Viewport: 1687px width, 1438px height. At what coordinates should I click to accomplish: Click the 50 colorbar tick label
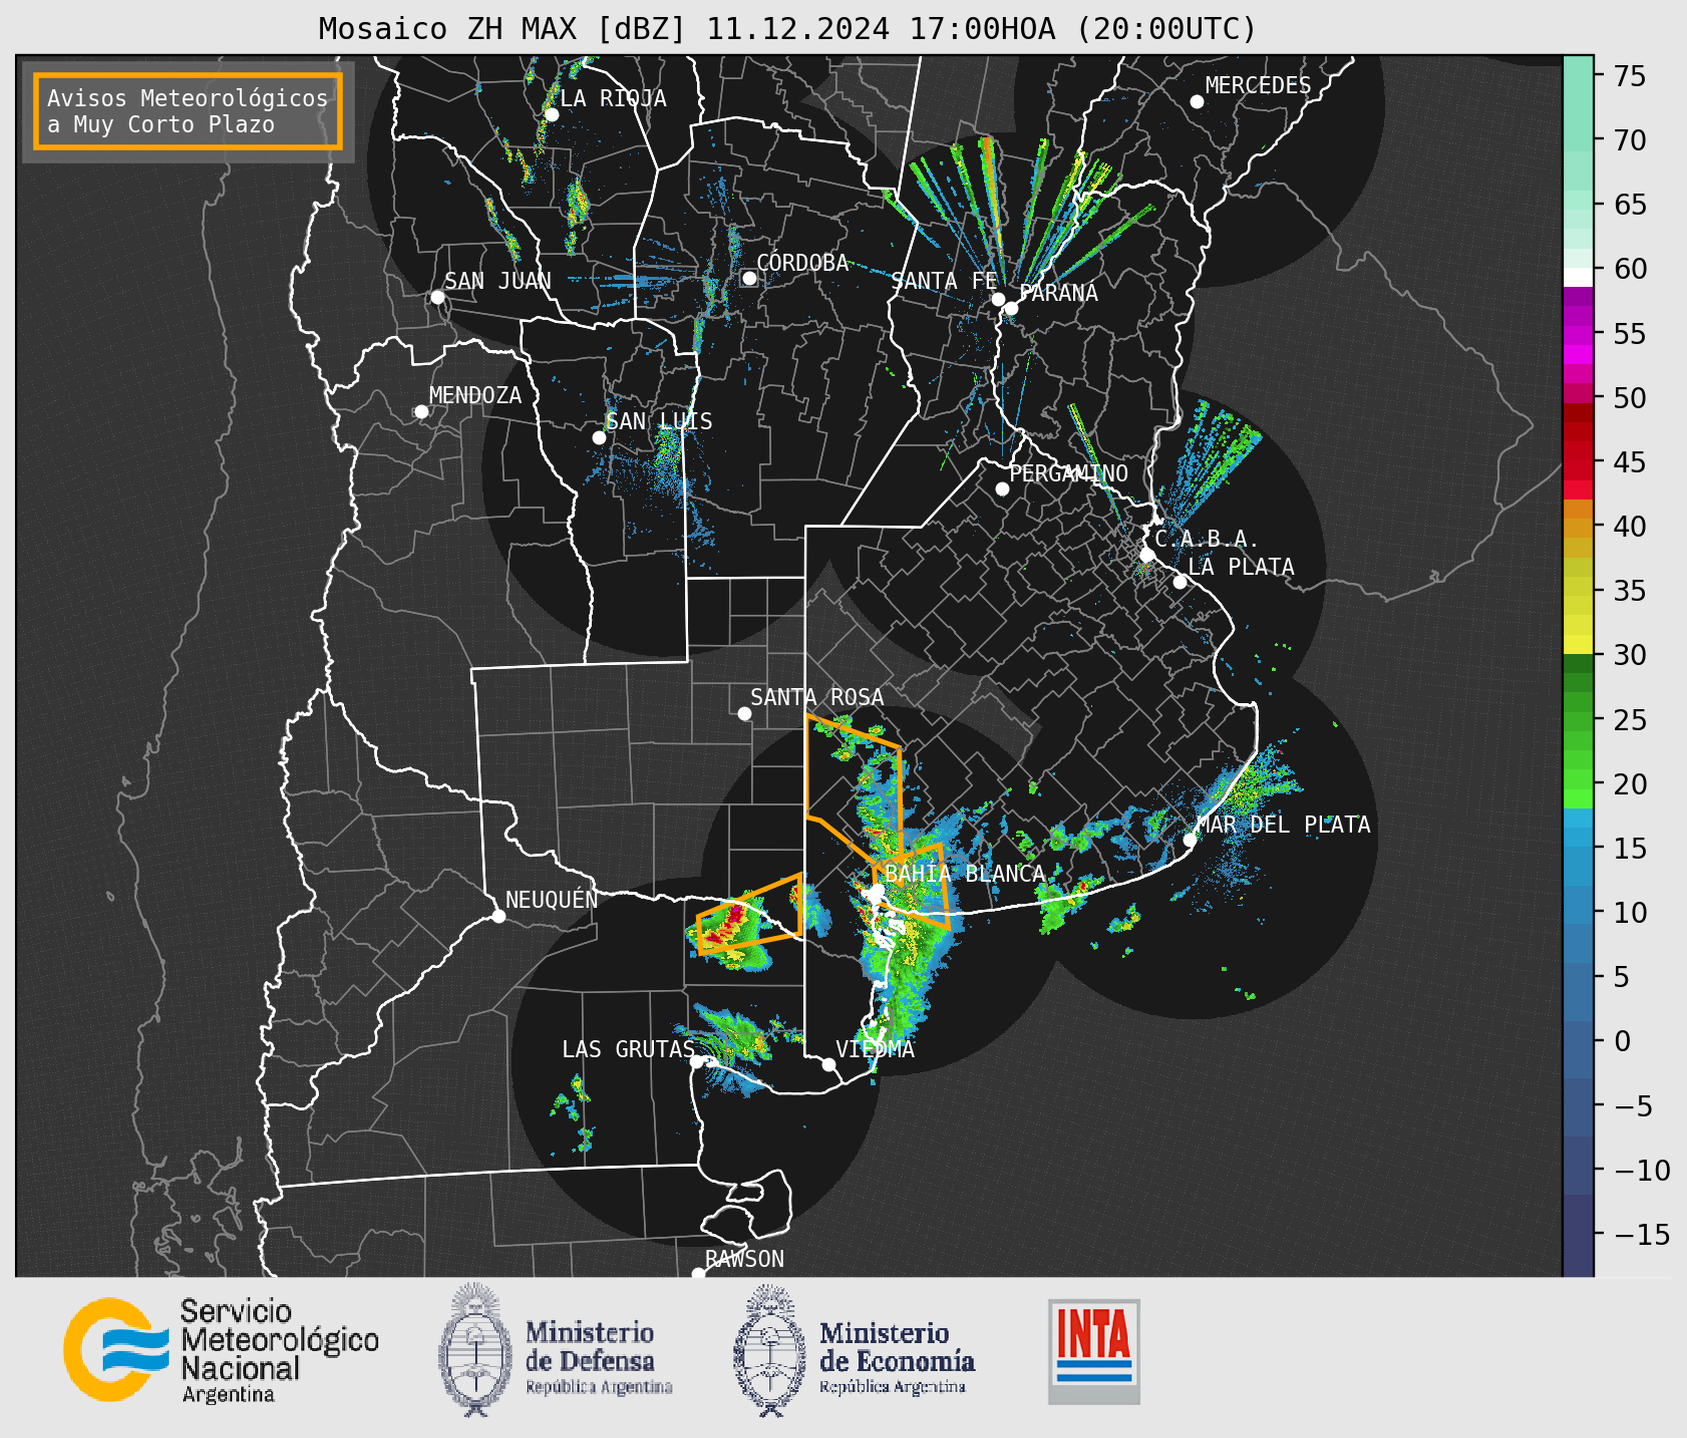pyautogui.click(x=1629, y=398)
